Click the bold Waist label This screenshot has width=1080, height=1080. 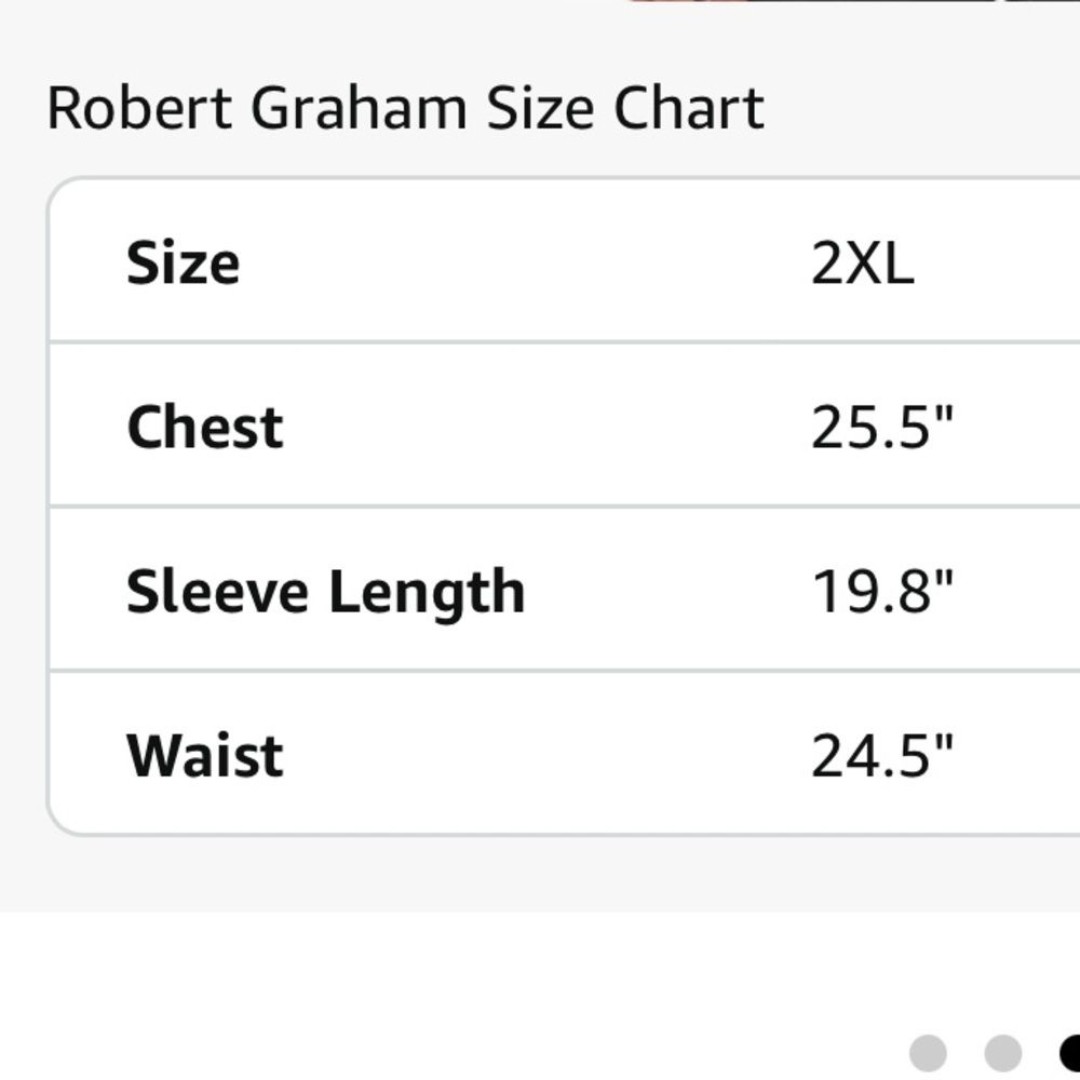205,756
